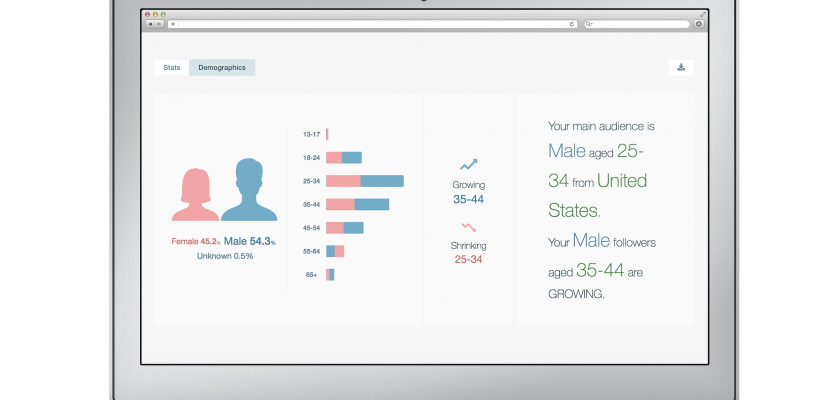Screen dimensions: 840x400
Task: Click the Male 54.3% label
Action: click(250, 242)
